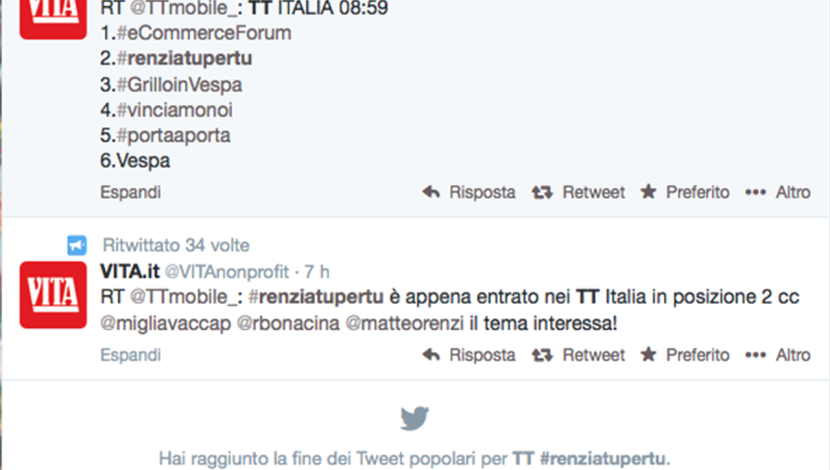Open the #vinciamonoi hashtag link

tap(174, 110)
